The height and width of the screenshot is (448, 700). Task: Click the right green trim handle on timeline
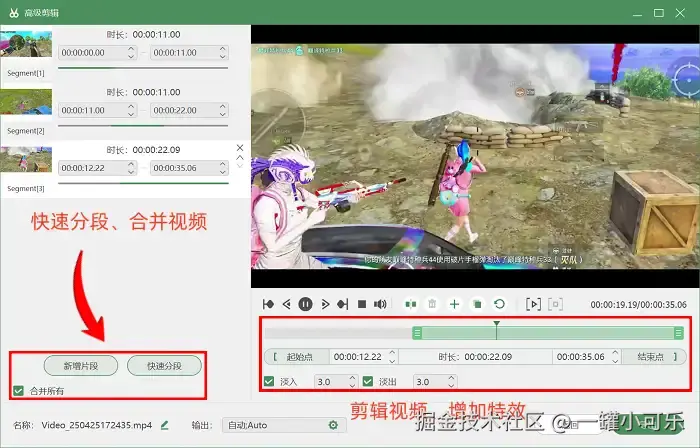[679, 333]
